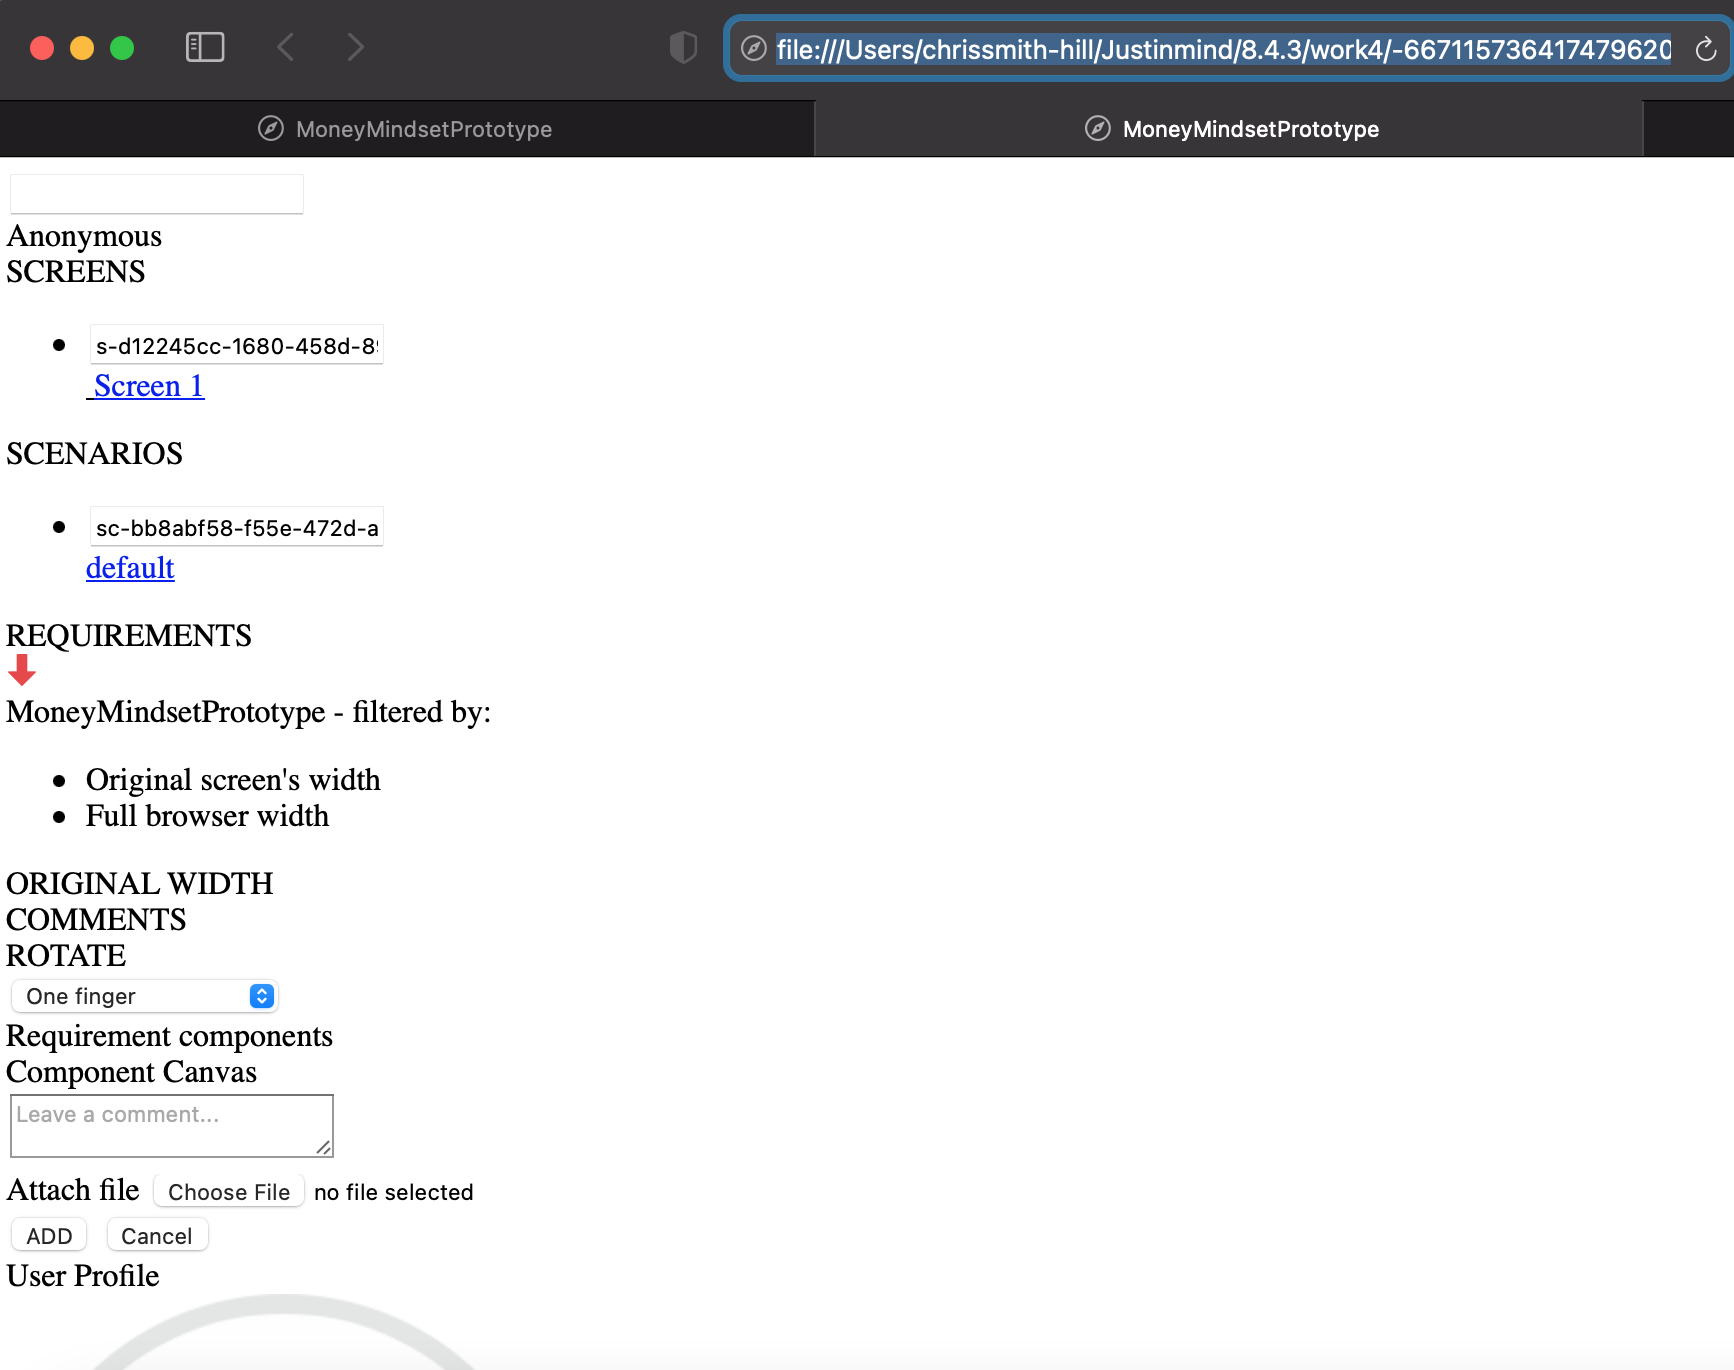Screen dimensions: 1734x1370
Task: Click the 'no file selected' text
Action: 393,1192
